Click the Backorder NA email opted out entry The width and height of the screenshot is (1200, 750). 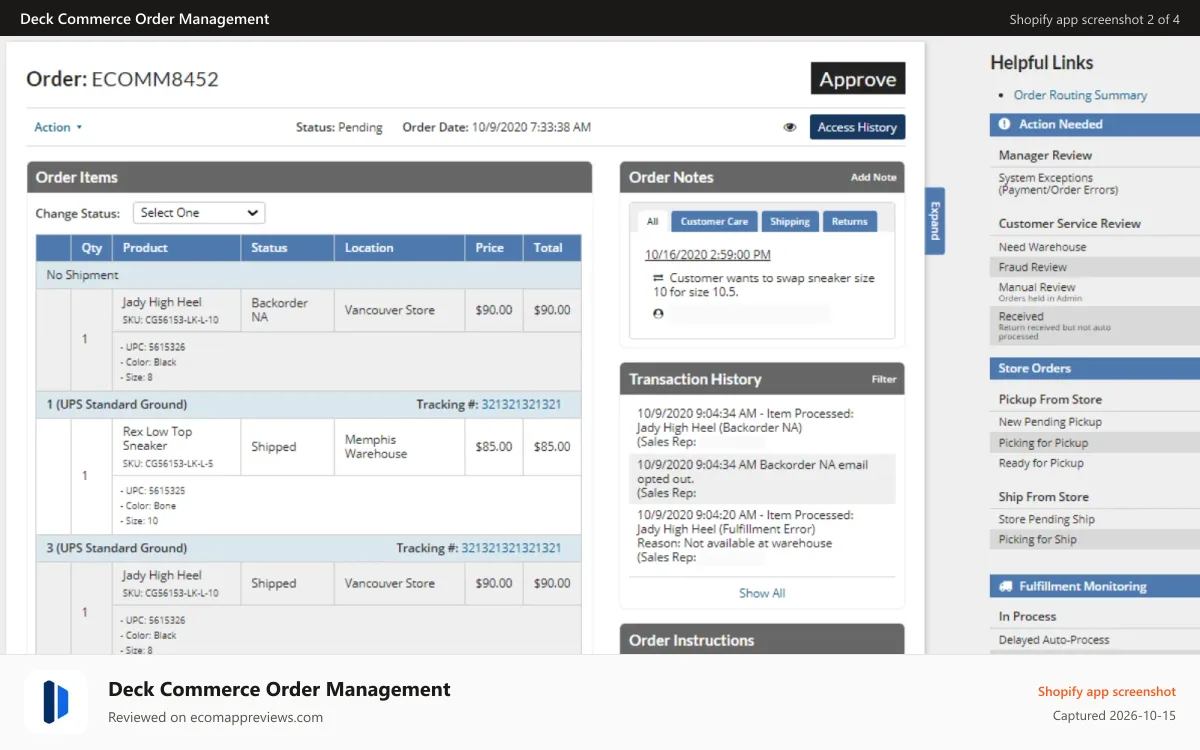[x=762, y=479]
